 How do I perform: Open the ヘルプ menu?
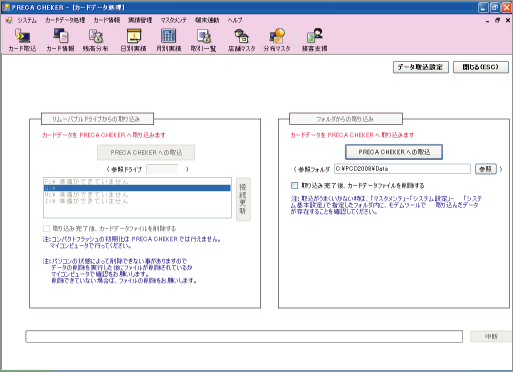point(235,20)
